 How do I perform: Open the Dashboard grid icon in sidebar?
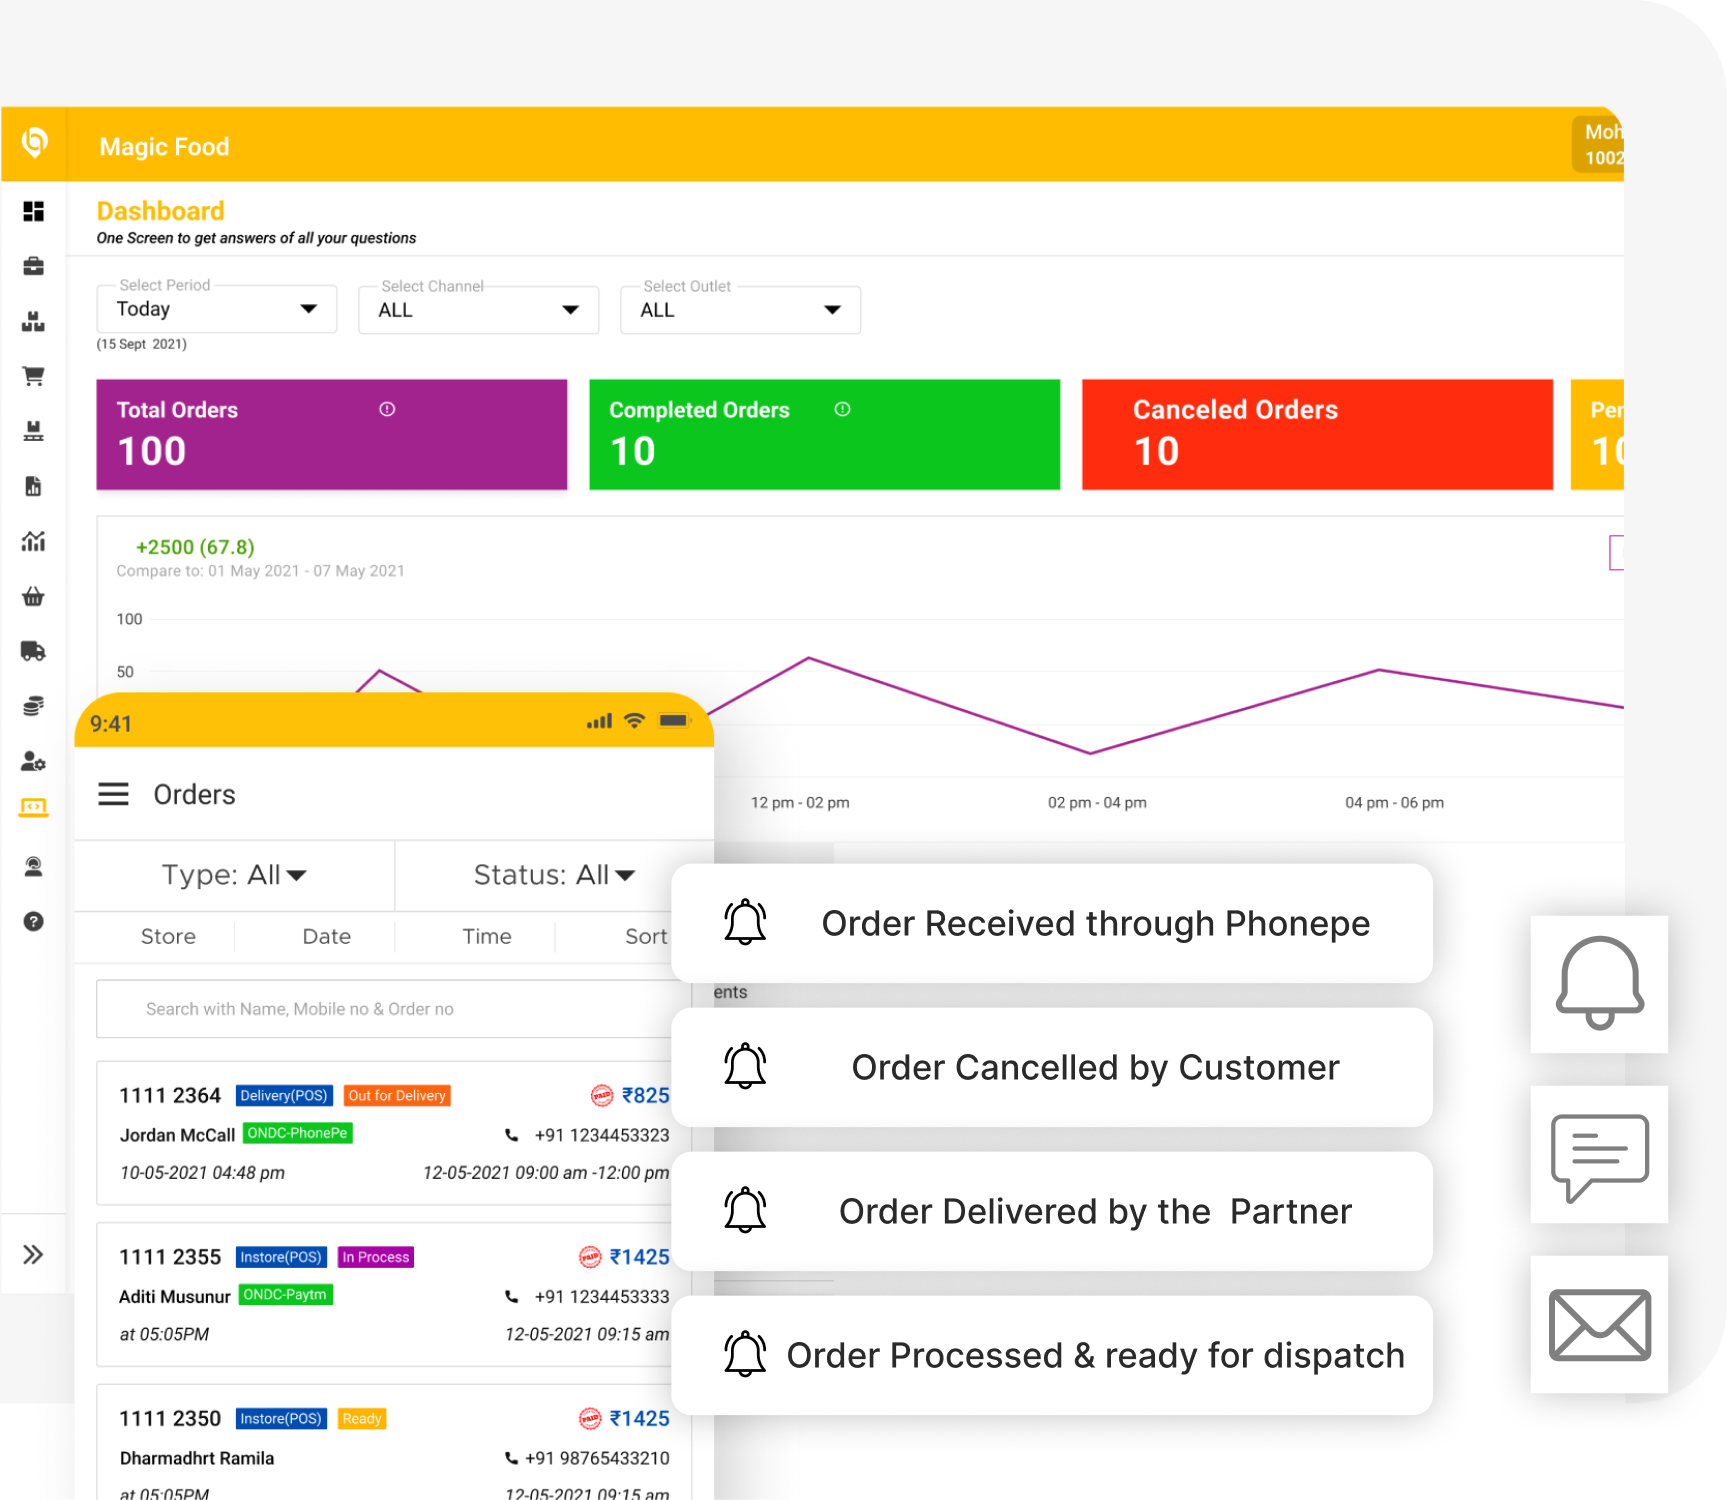point(33,212)
